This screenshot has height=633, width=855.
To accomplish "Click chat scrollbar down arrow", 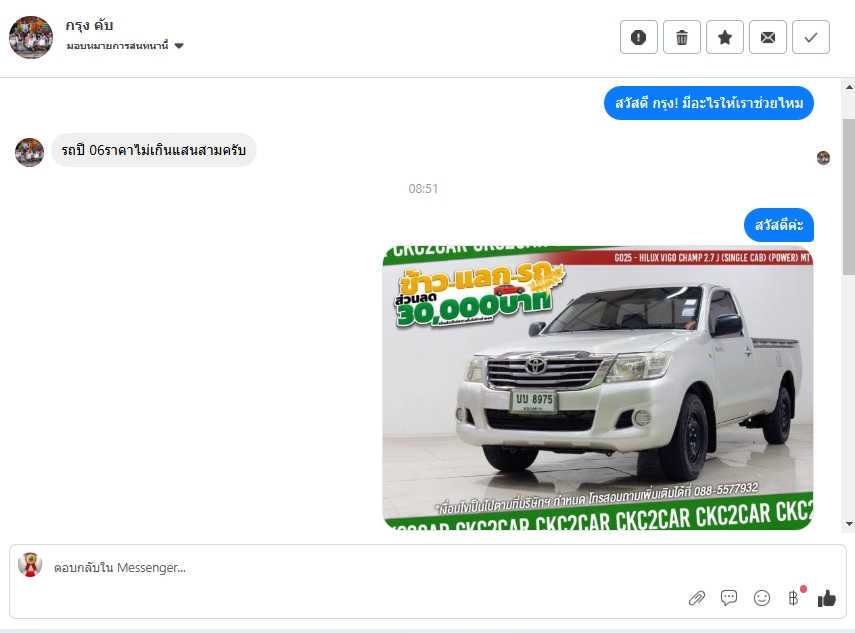I will tap(849, 524).
